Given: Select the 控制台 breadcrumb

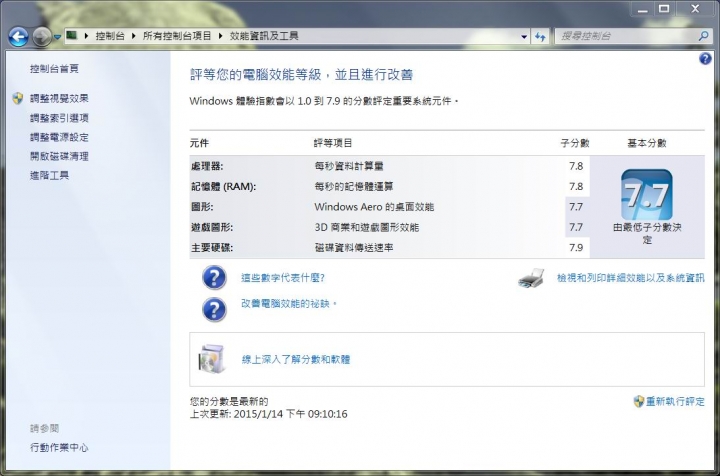Looking at the screenshot, I should tap(110, 36).
